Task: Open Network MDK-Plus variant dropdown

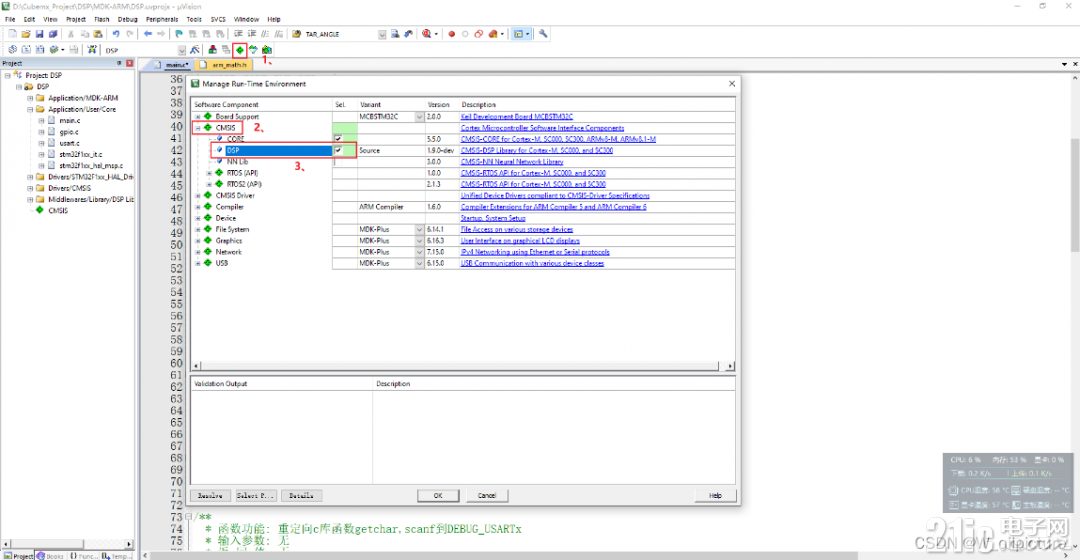Action: pyautogui.click(x=419, y=252)
